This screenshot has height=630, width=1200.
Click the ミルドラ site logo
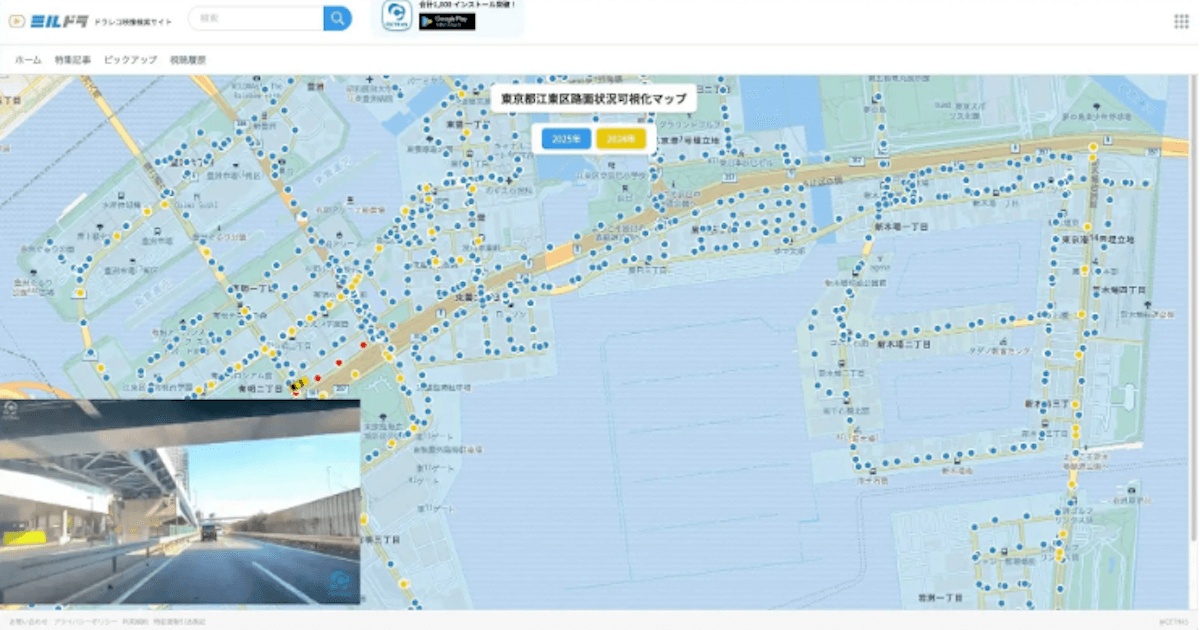(x=48, y=20)
